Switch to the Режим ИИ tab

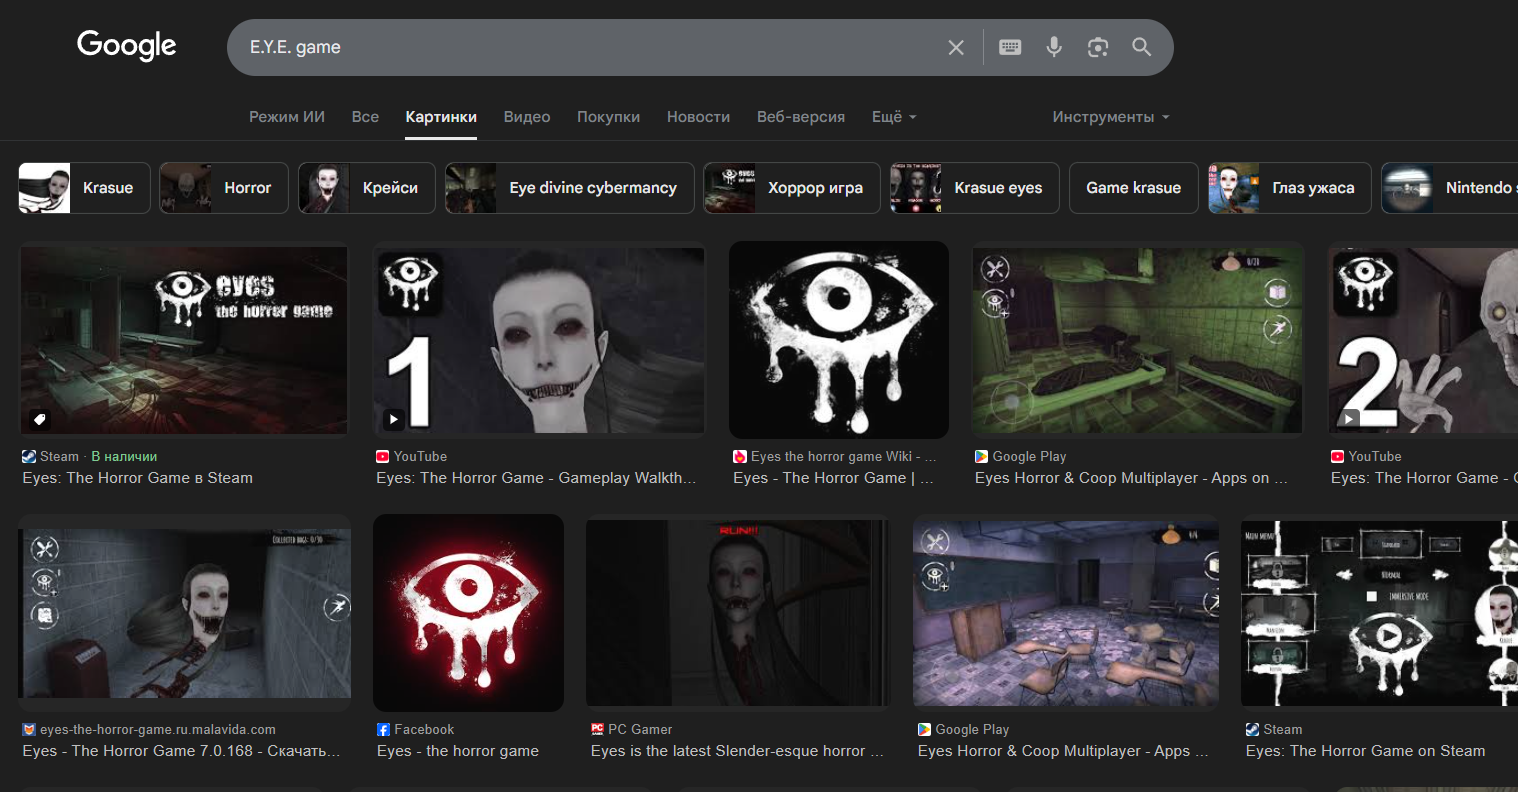pyautogui.click(x=287, y=117)
